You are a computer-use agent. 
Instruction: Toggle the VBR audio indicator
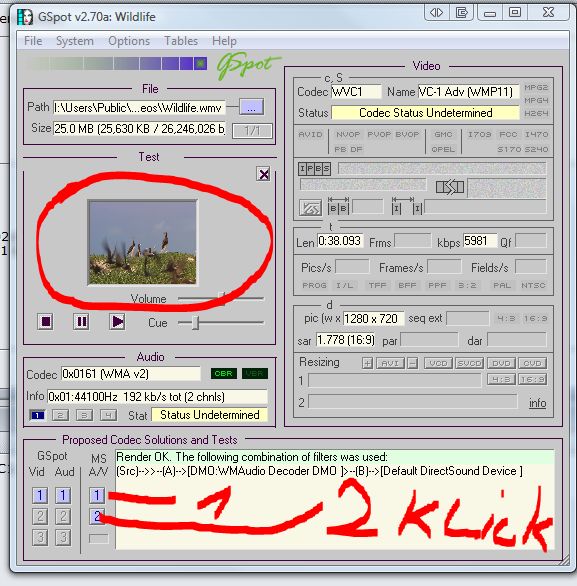coord(255,373)
